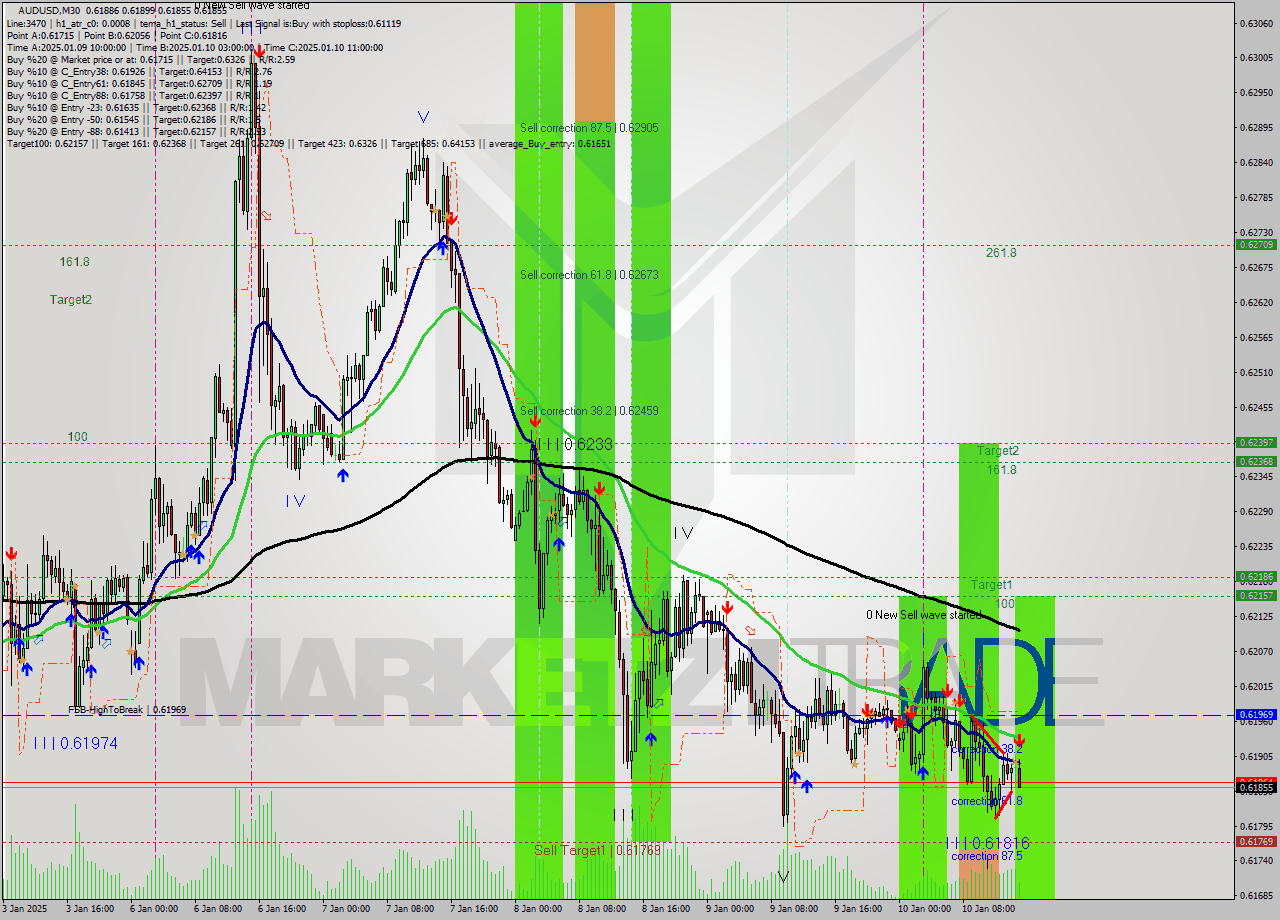Select the 'Target1' label
Screen dimensions: 1280x920
coord(991,585)
